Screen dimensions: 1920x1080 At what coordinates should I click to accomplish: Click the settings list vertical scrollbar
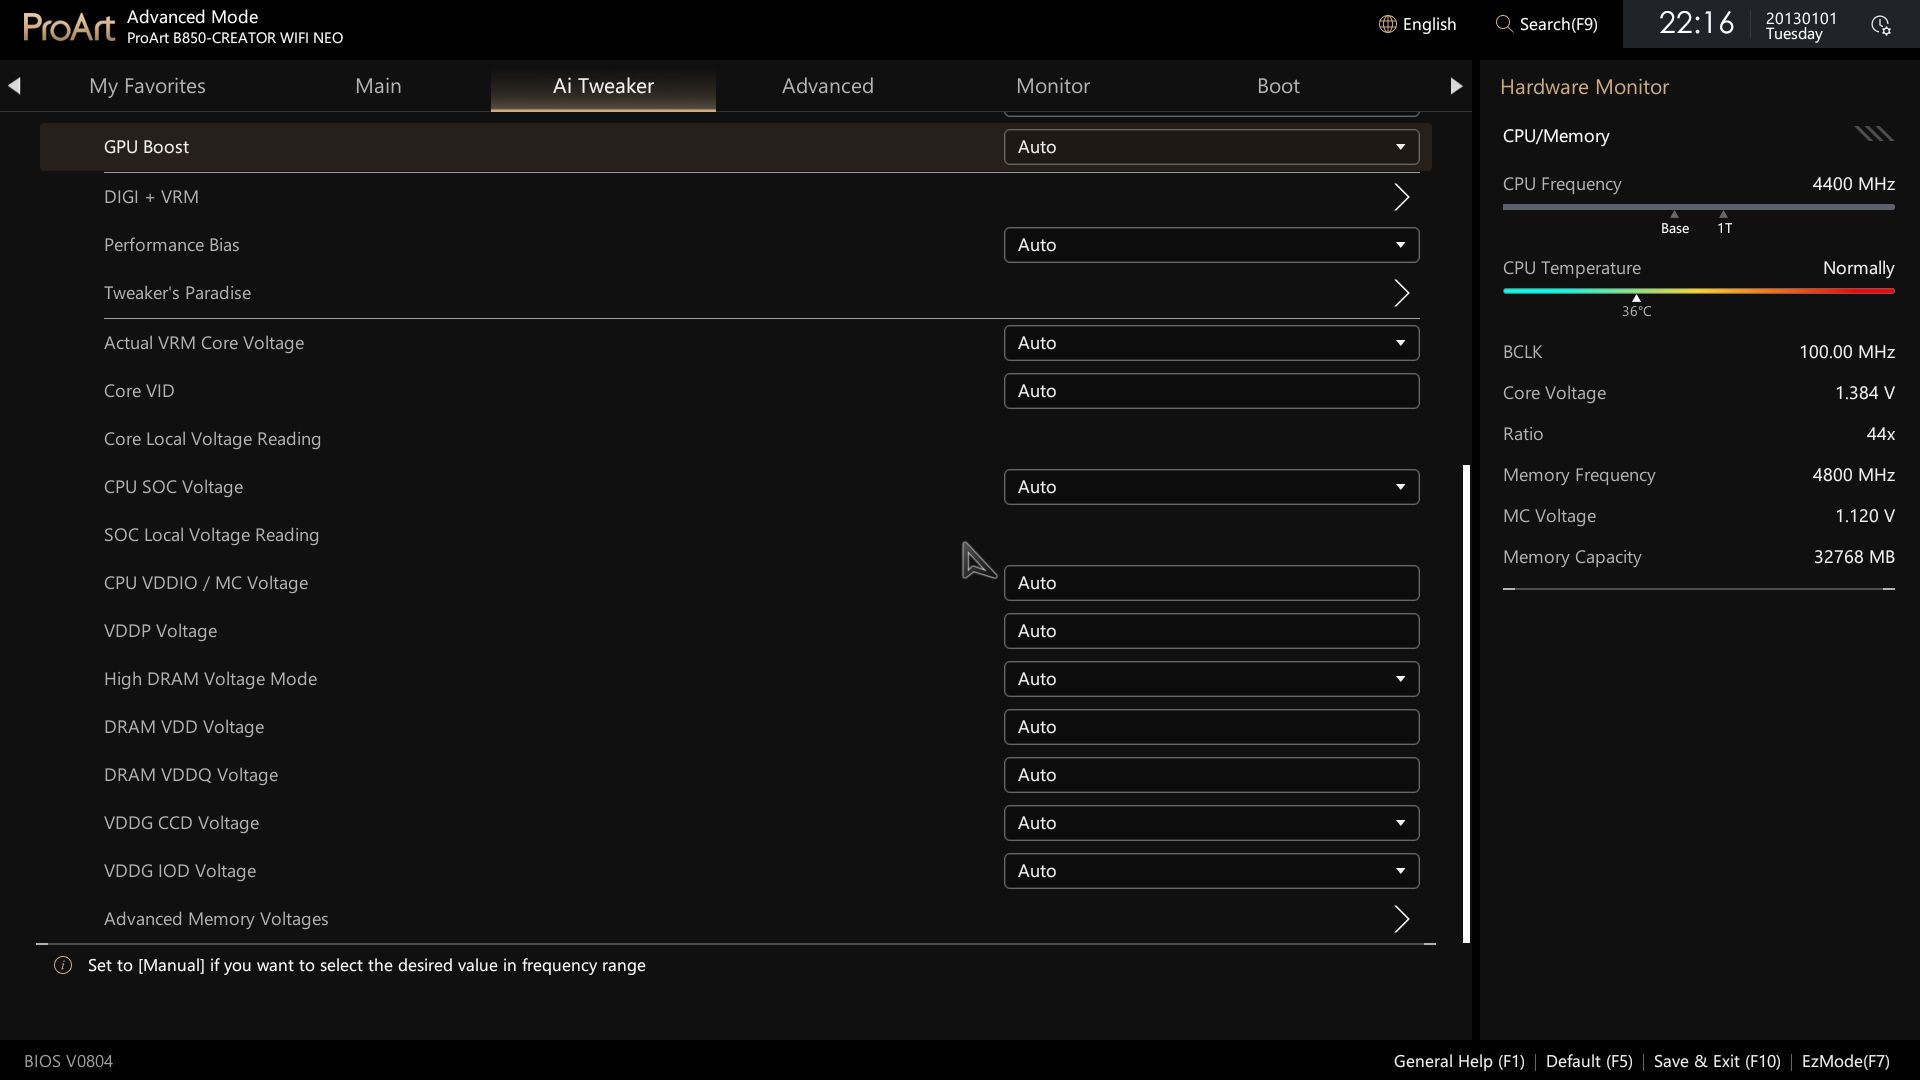(x=1466, y=703)
